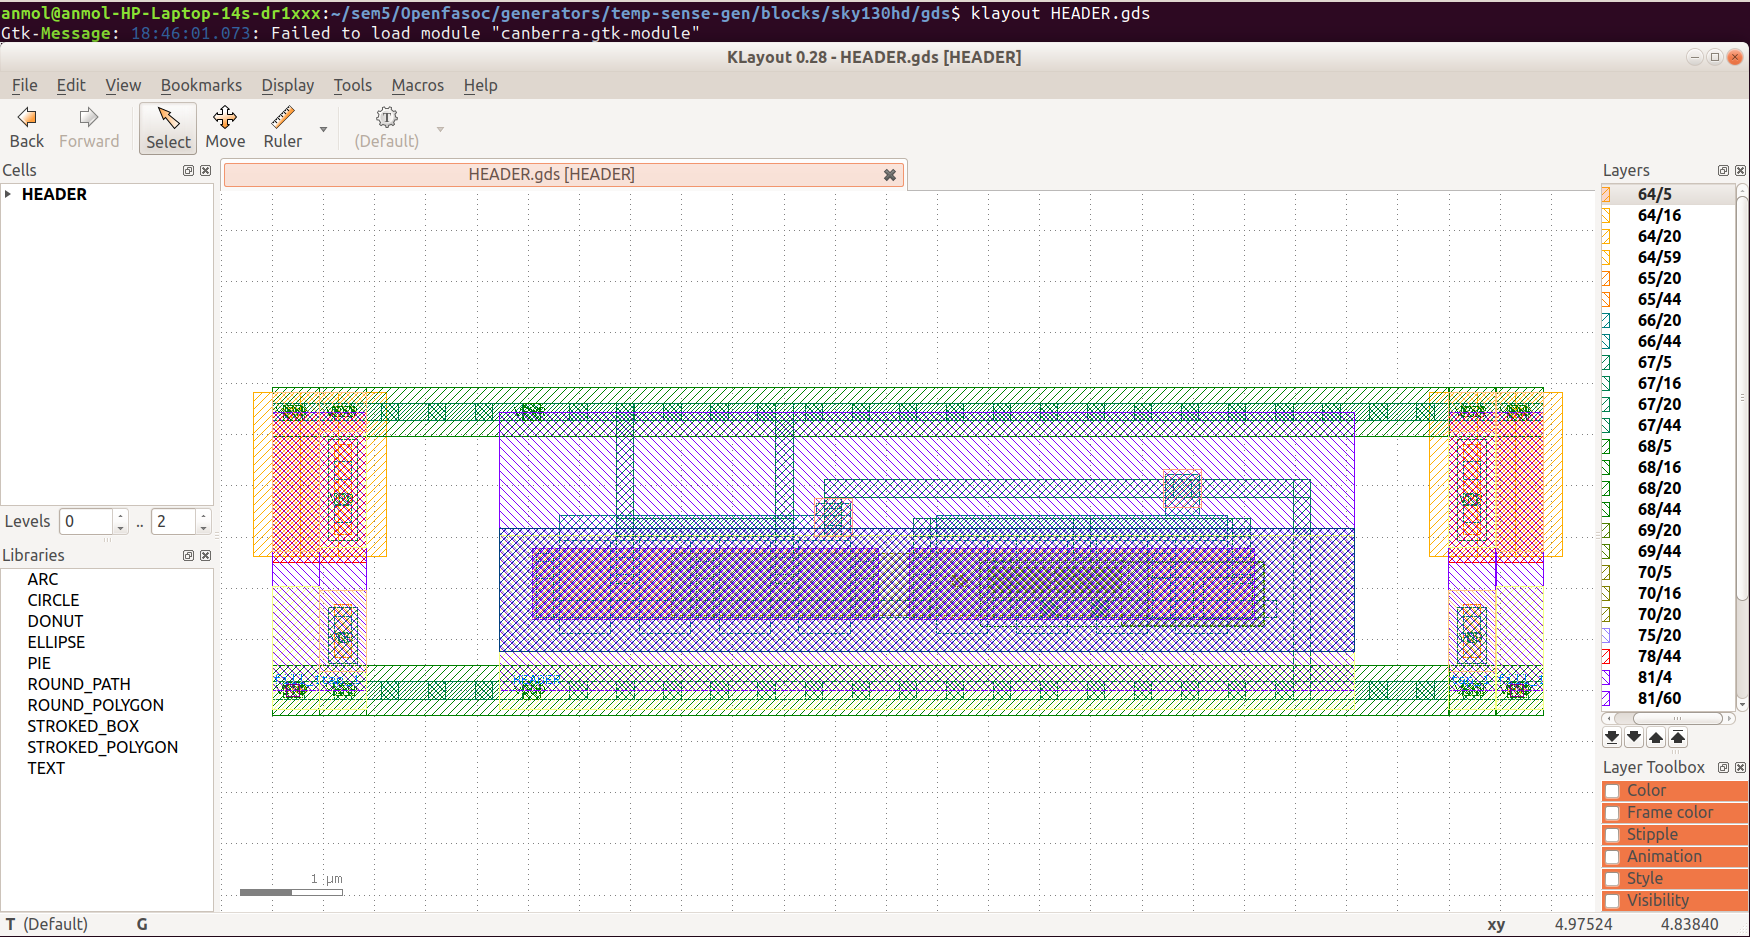
Task: Choose the Ruler tool
Action: (x=282, y=127)
